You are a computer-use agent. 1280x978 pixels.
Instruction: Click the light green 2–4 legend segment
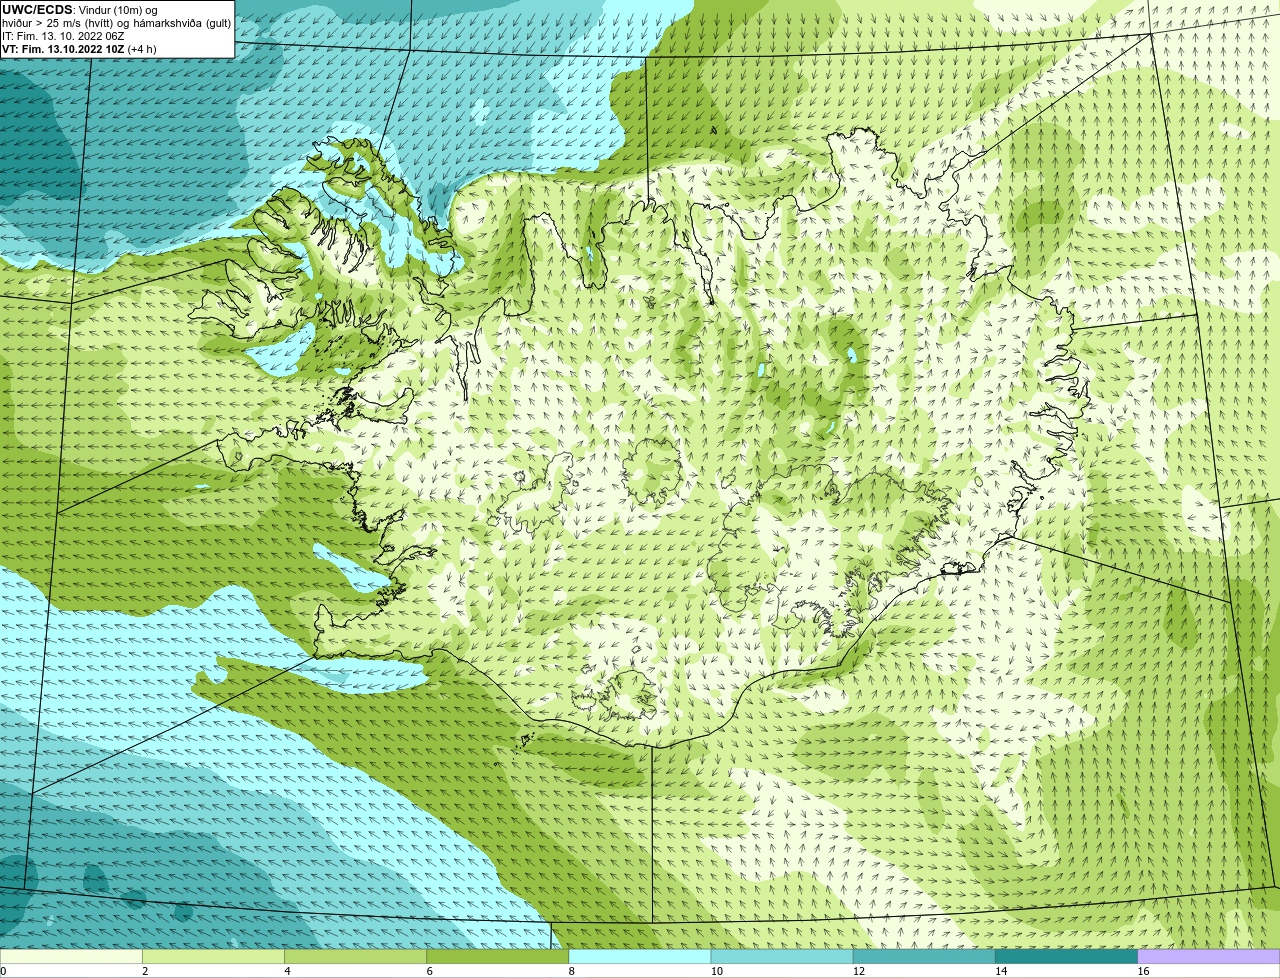[214, 957]
